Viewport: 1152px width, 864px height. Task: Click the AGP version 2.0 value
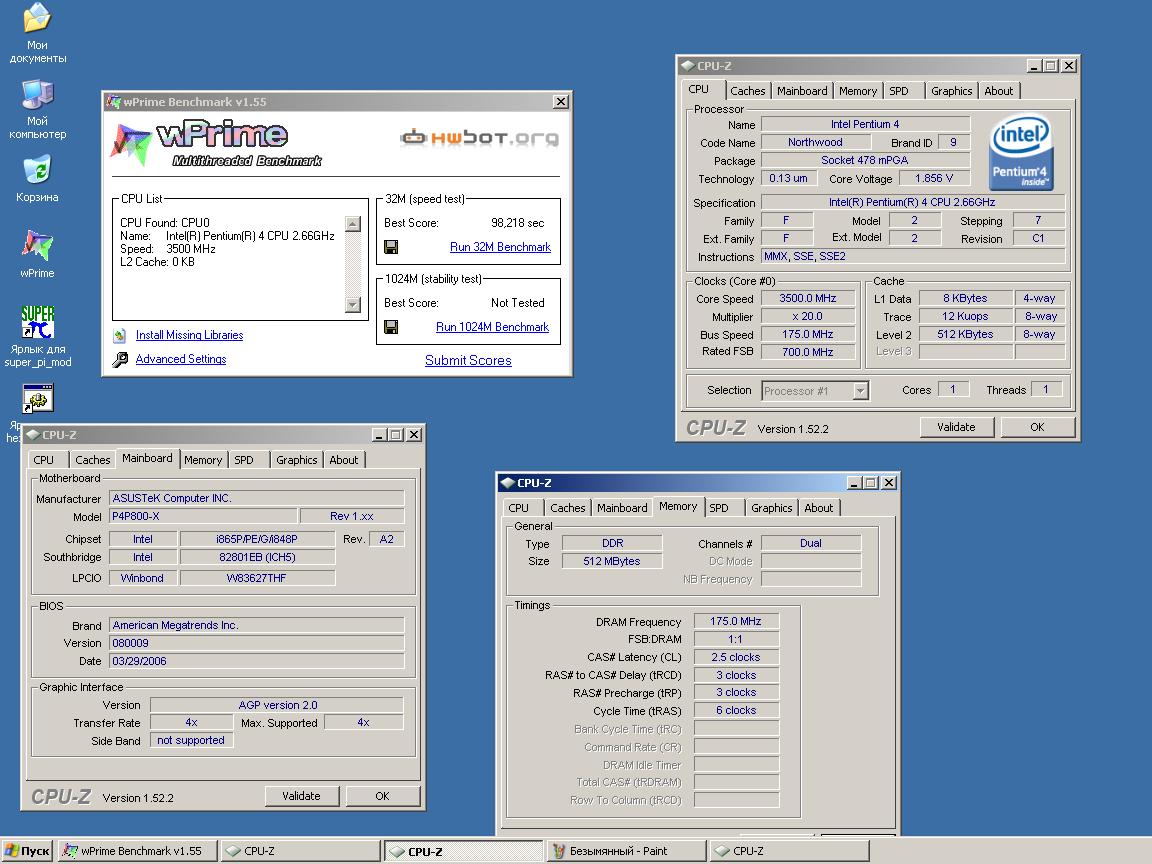point(277,705)
